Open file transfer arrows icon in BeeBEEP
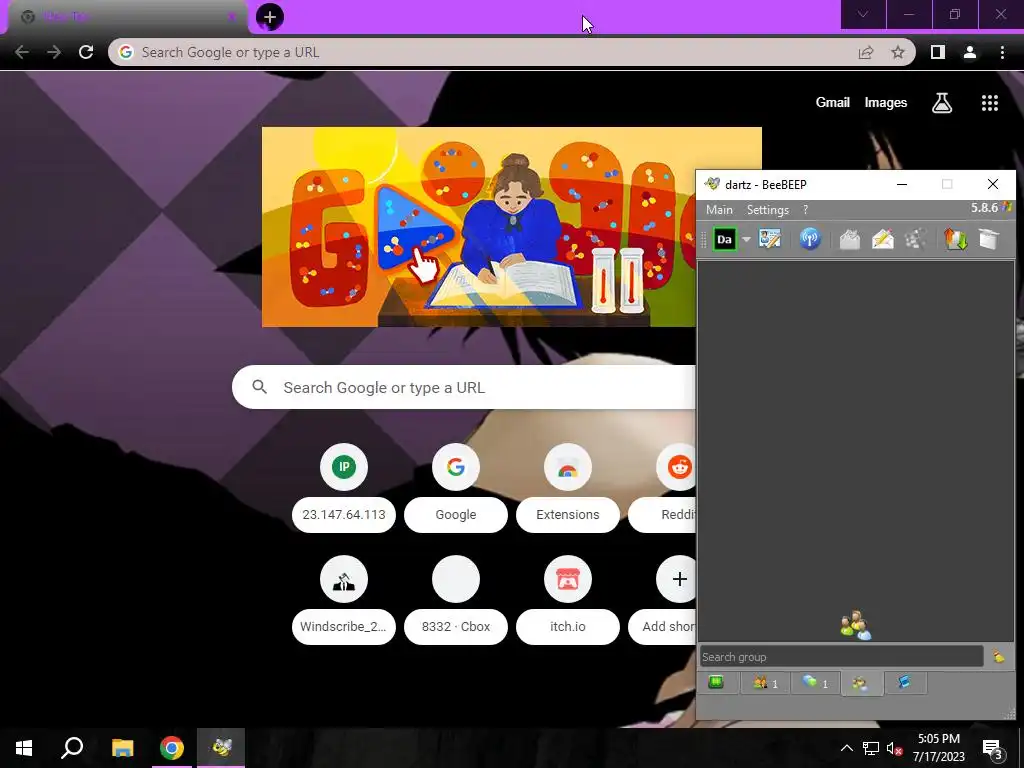Viewport: 1024px width, 768px height. (955, 239)
